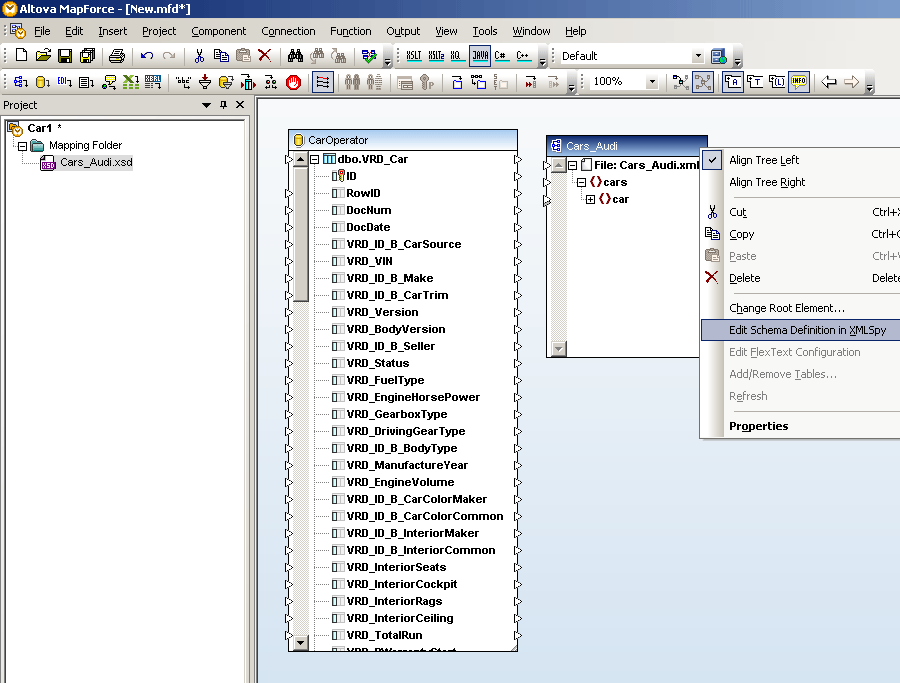The height and width of the screenshot is (683, 900).
Task: Save the current mapping
Action: point(65,56)
